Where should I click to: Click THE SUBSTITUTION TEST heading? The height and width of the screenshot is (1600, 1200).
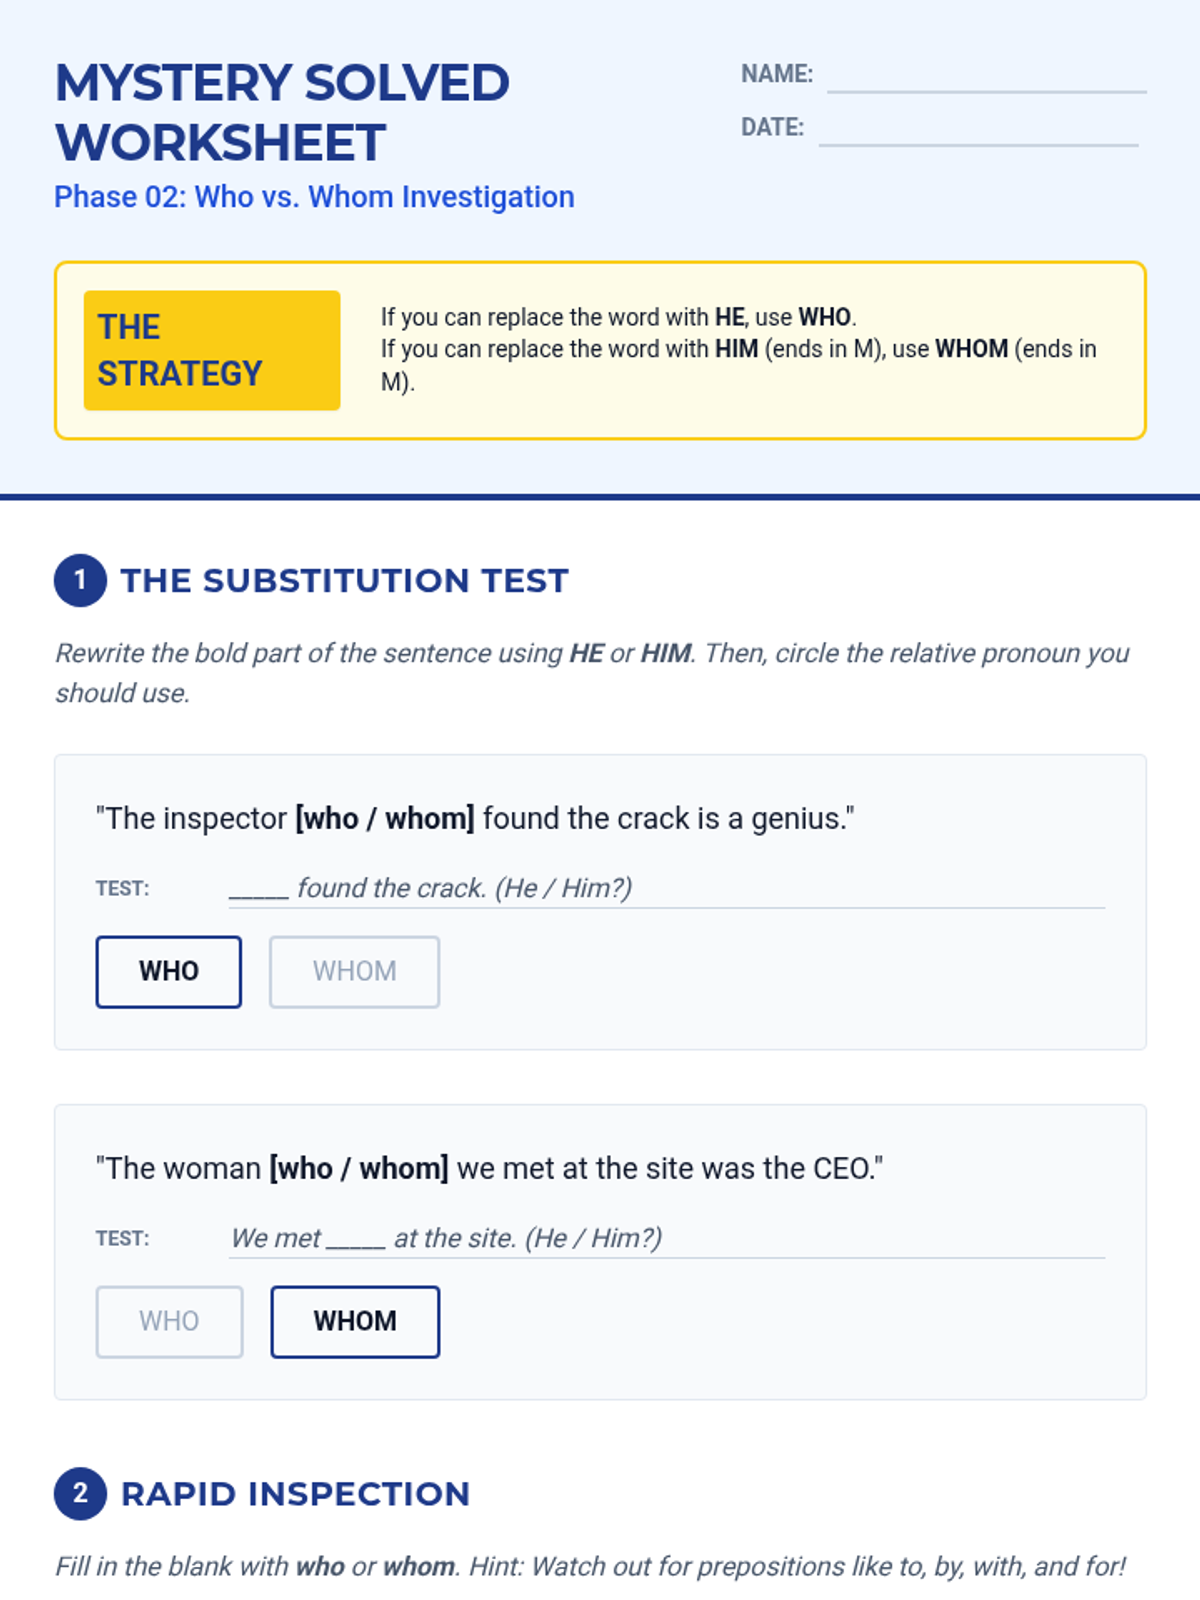344,580
